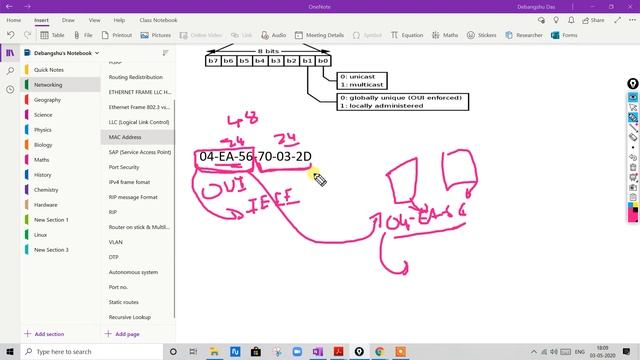
Task: Click the taskbar search box
Action: point(92,351)
